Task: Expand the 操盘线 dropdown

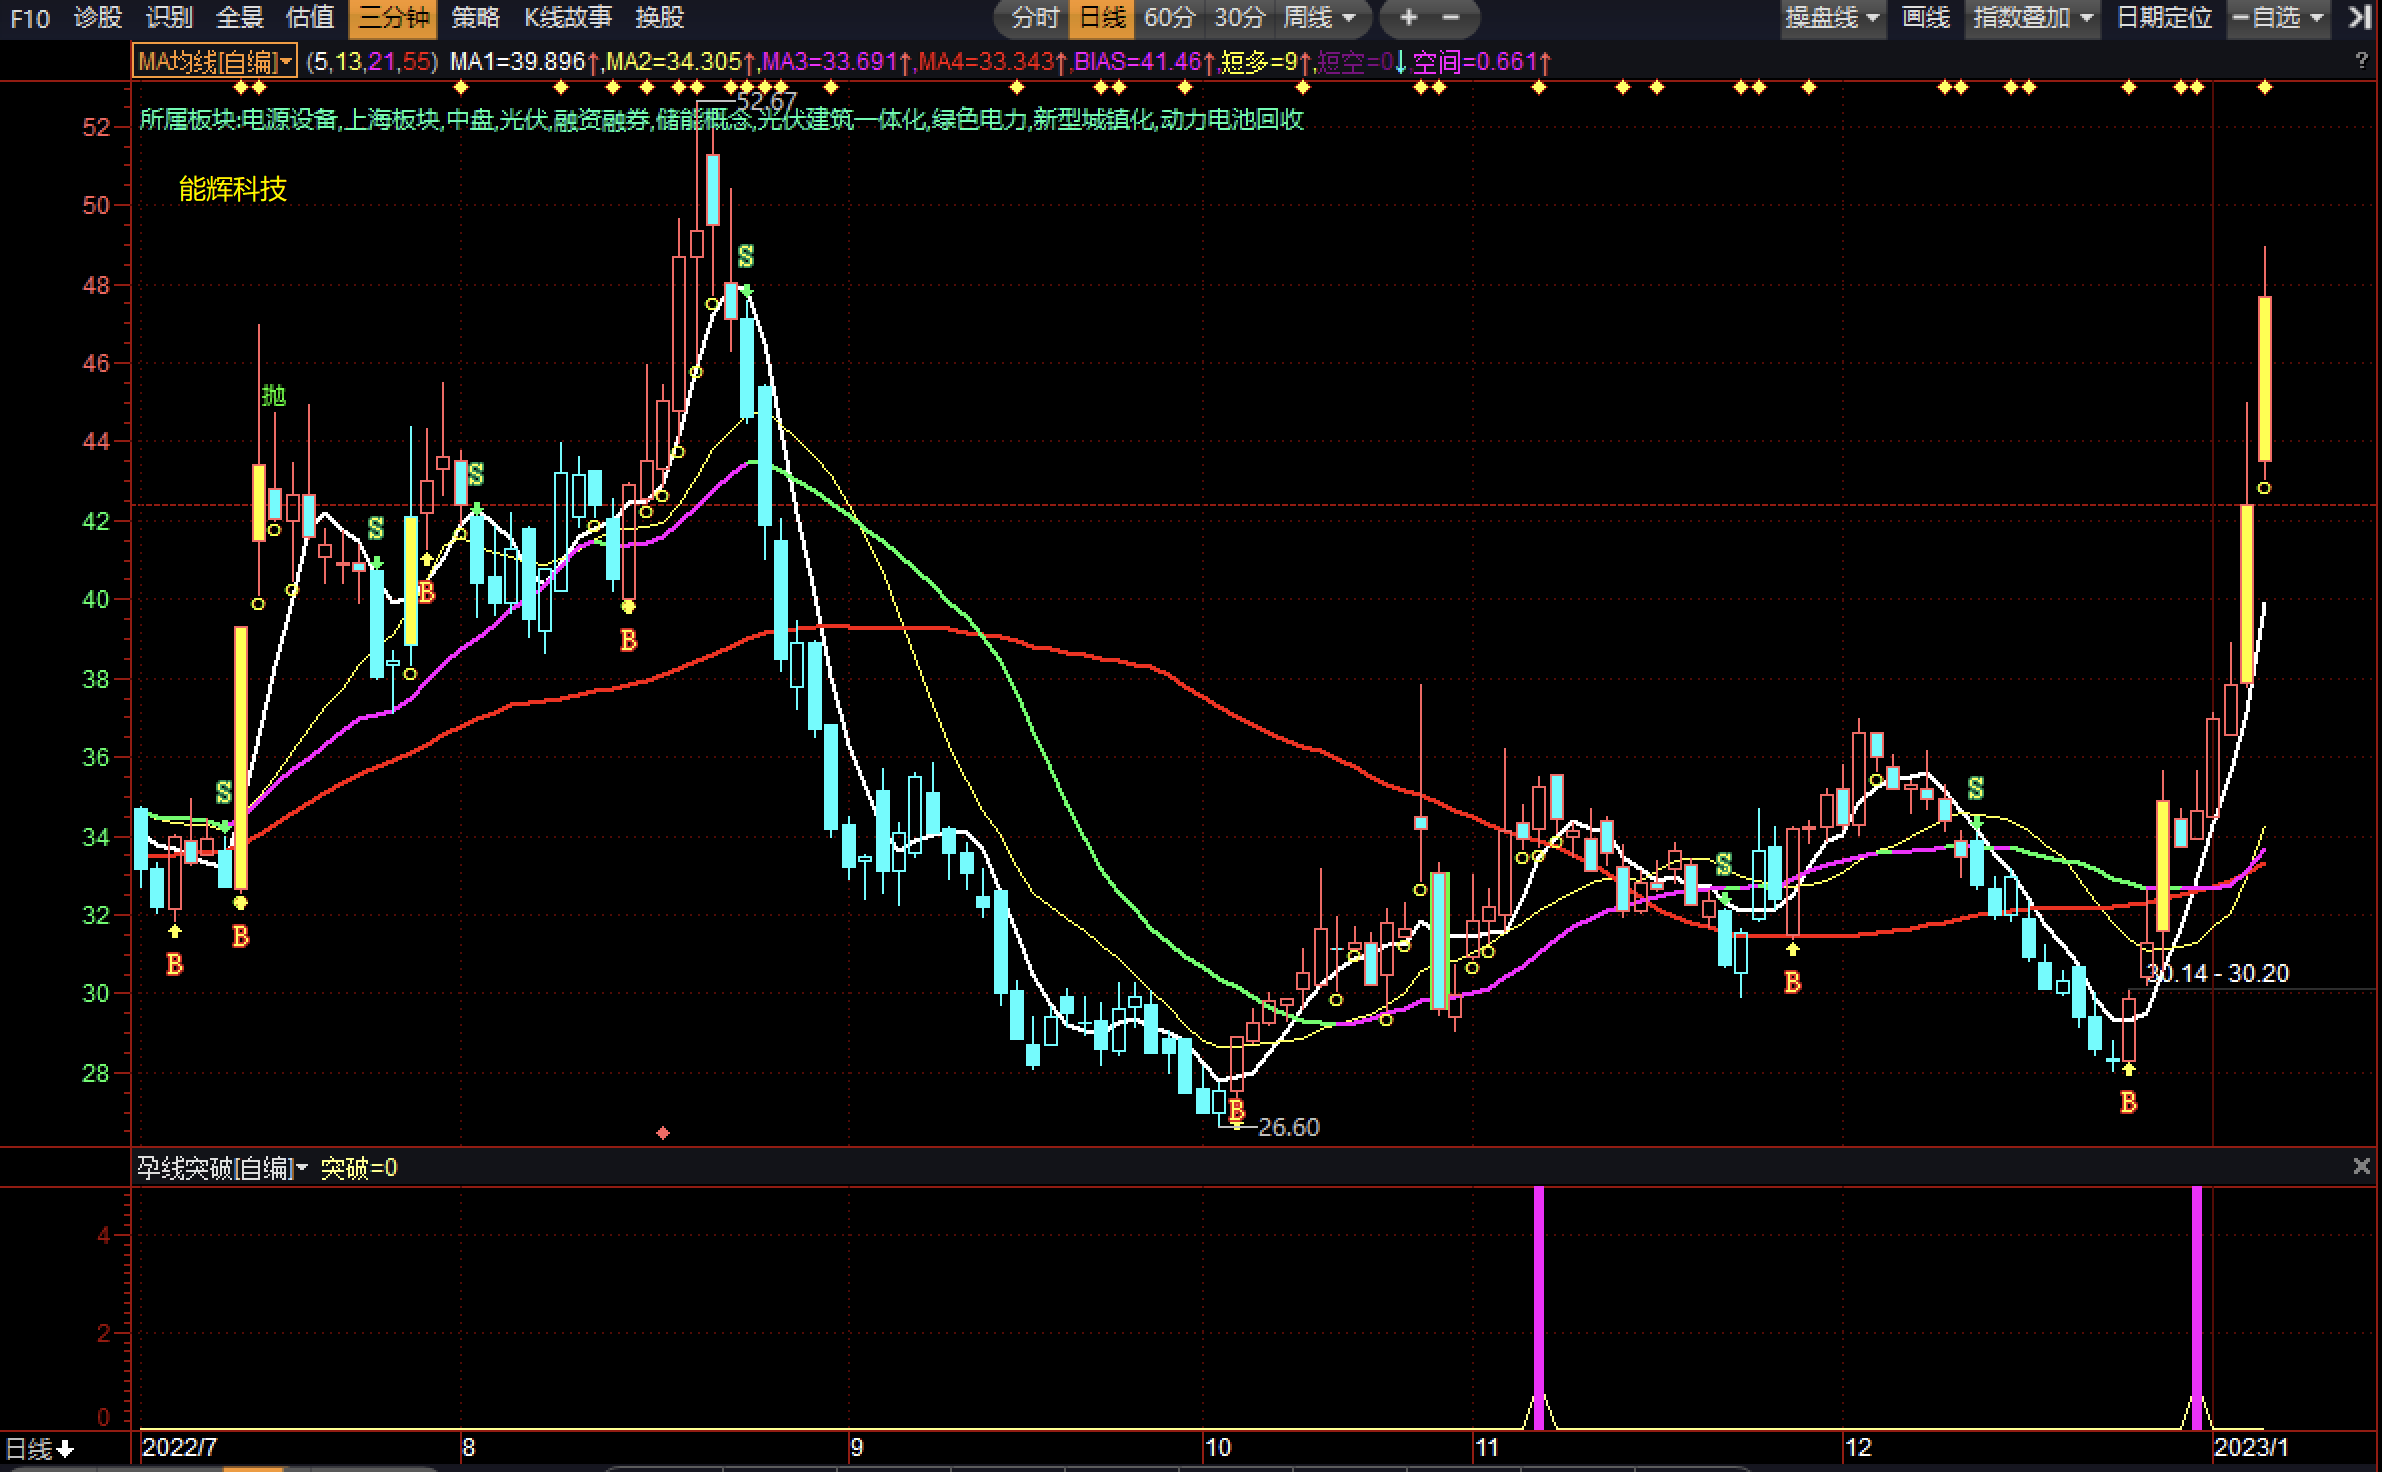Action: pyautogui.click(x=1833, y=17)
